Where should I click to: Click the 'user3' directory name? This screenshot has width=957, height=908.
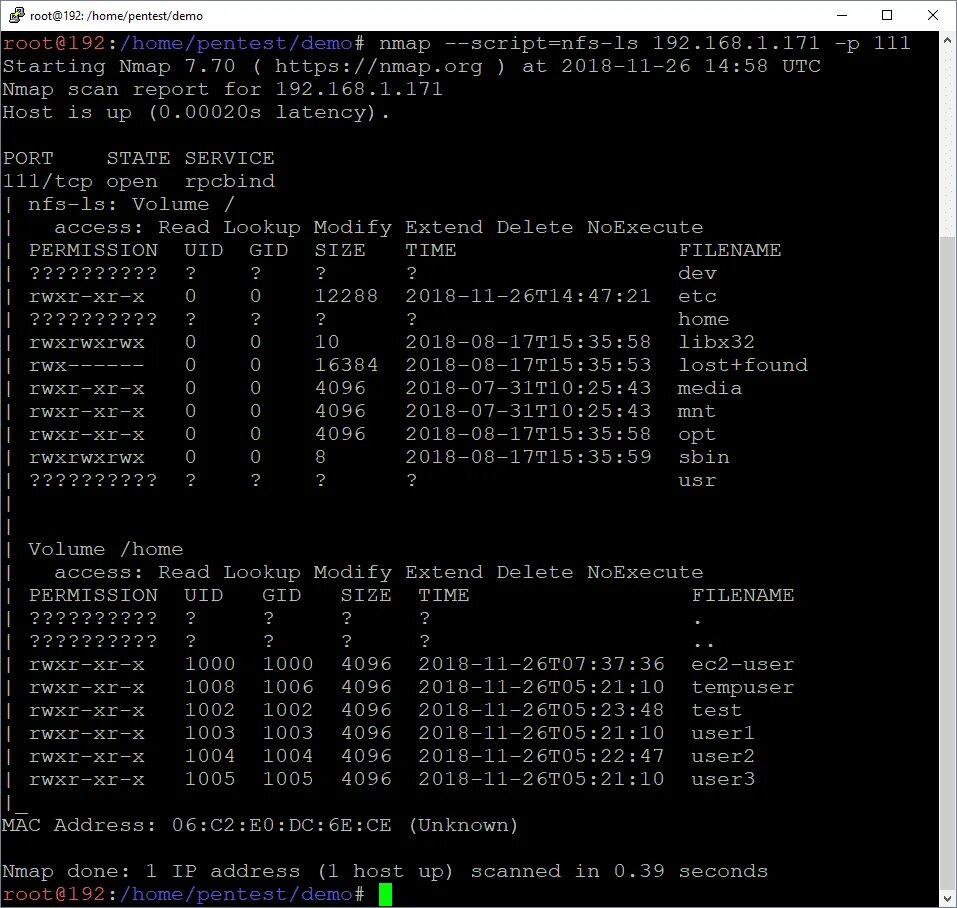[723, 780]
